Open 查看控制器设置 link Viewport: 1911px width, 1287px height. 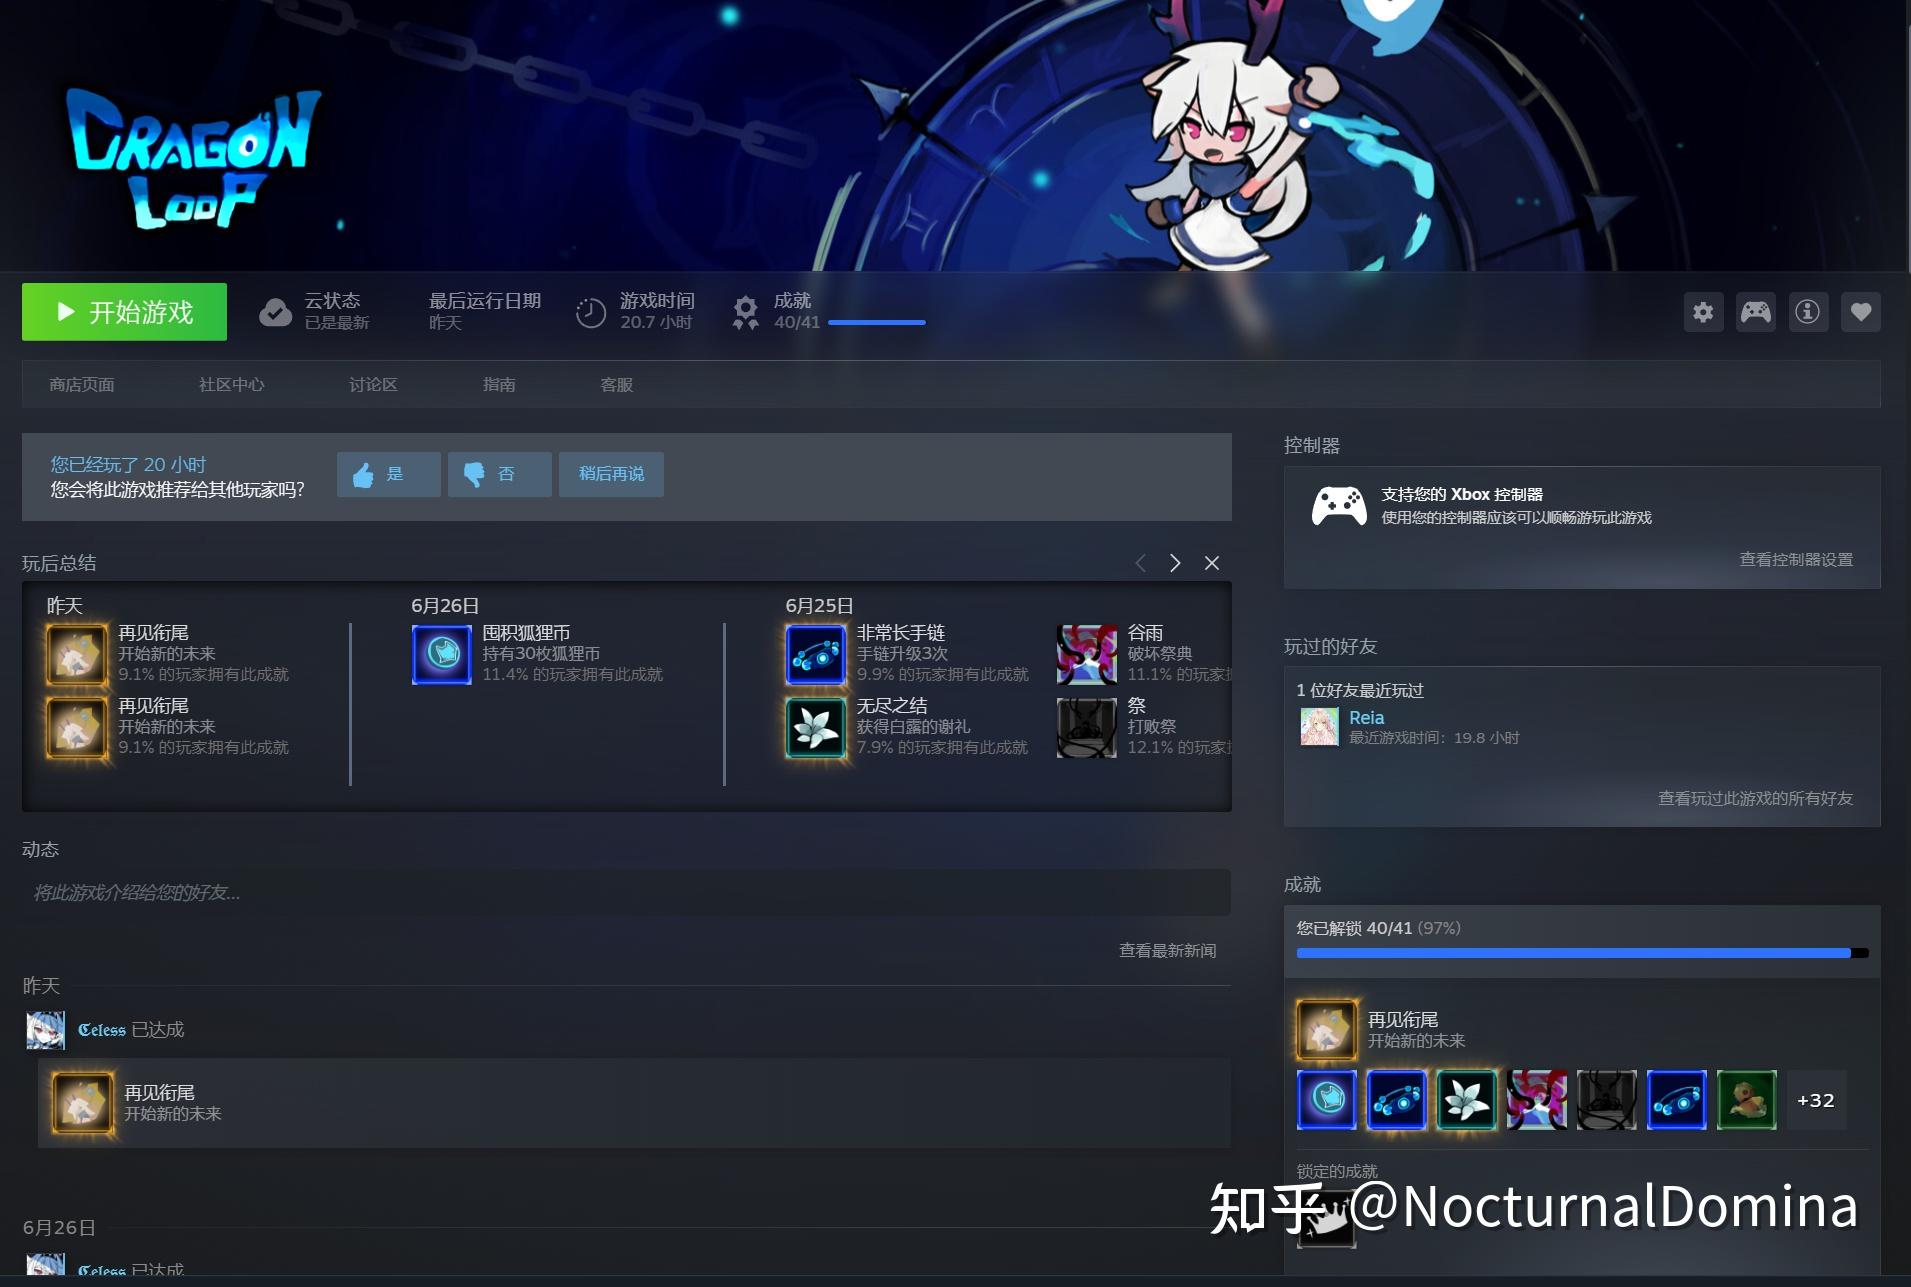pyautogui.click(x=1796, y=560)
